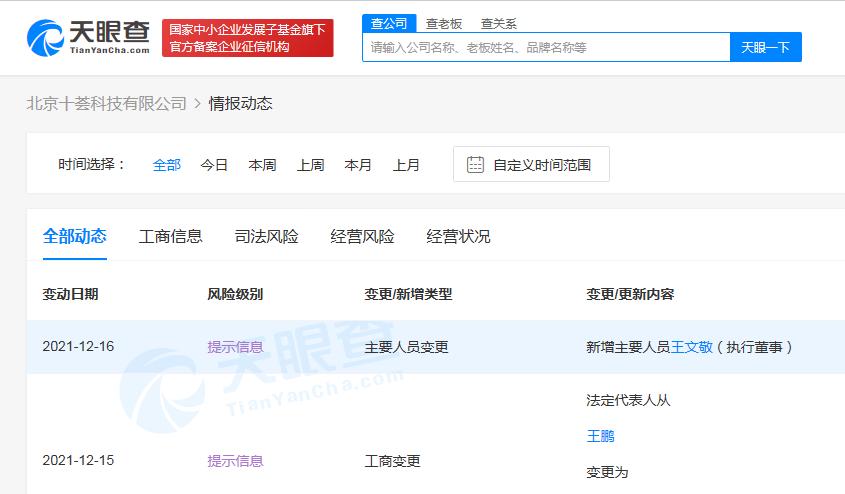Filter time by 全部
The width and height of the screenshot is (845, 494).
click(x=167, y=165)
